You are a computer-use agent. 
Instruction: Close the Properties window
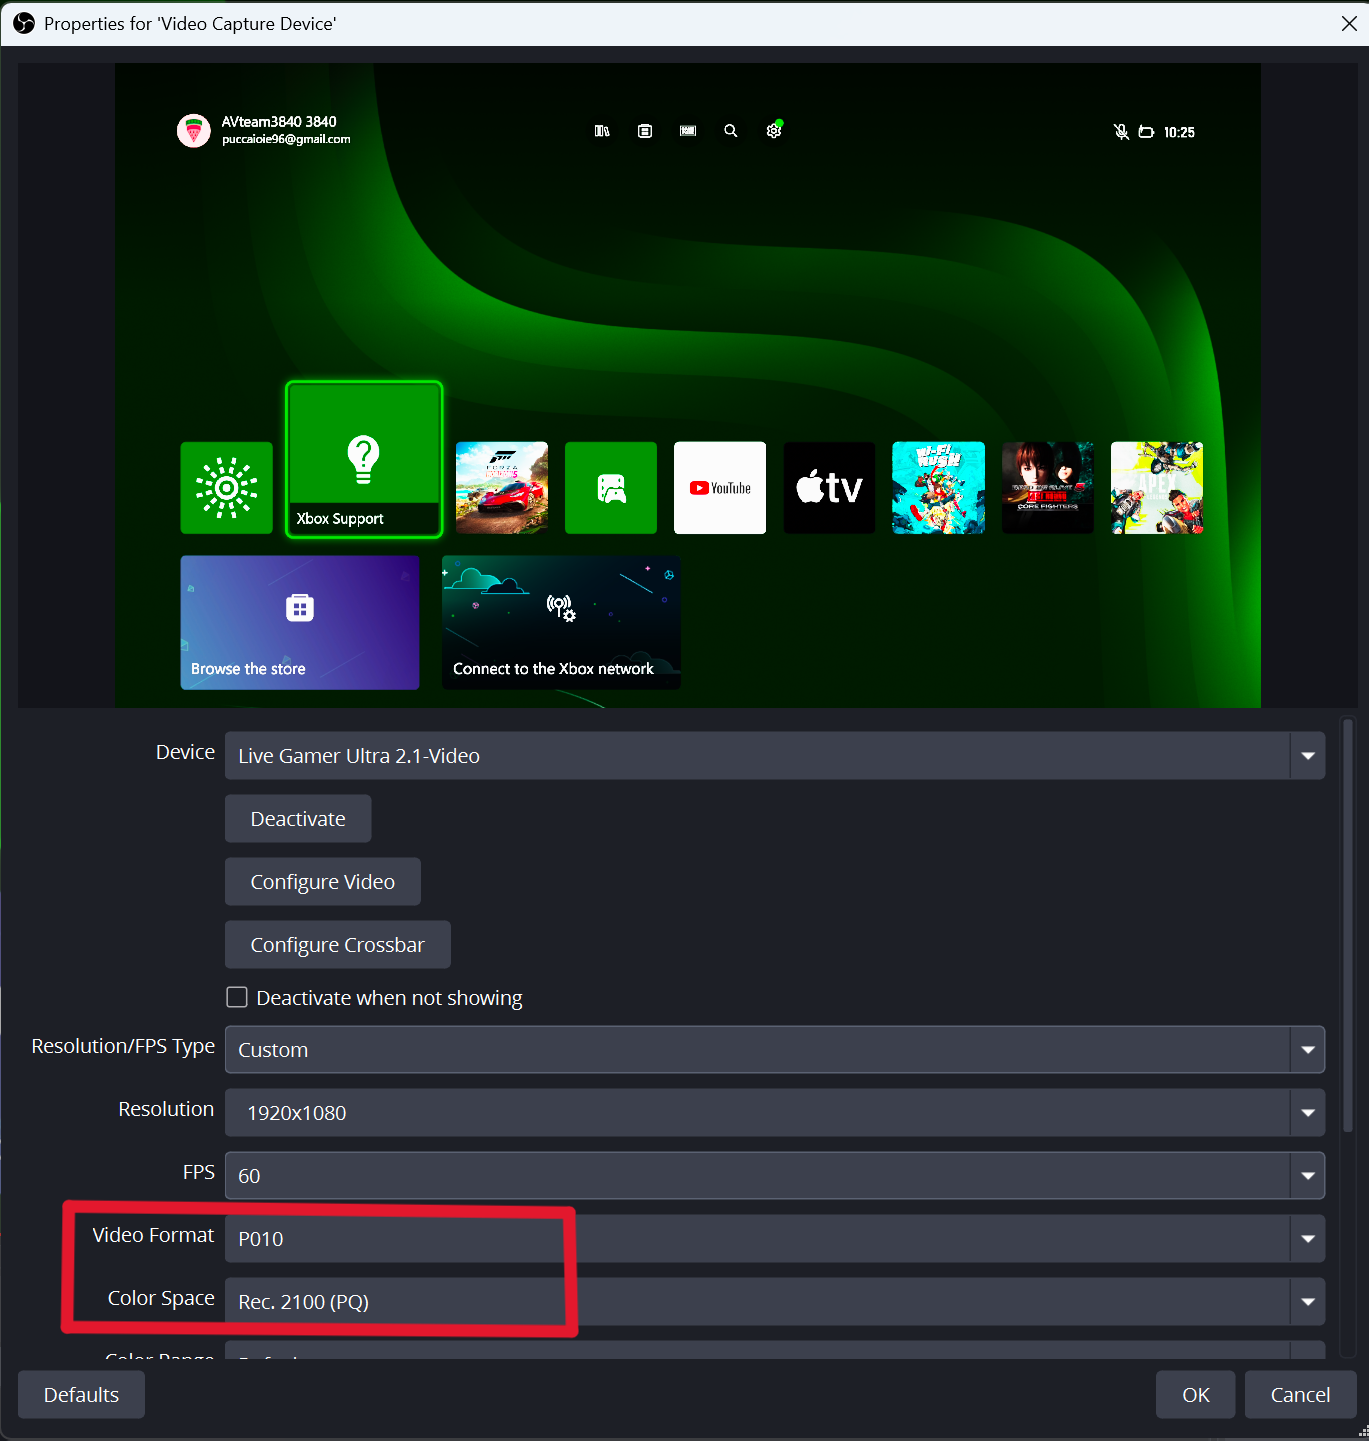click(1349, 23)
